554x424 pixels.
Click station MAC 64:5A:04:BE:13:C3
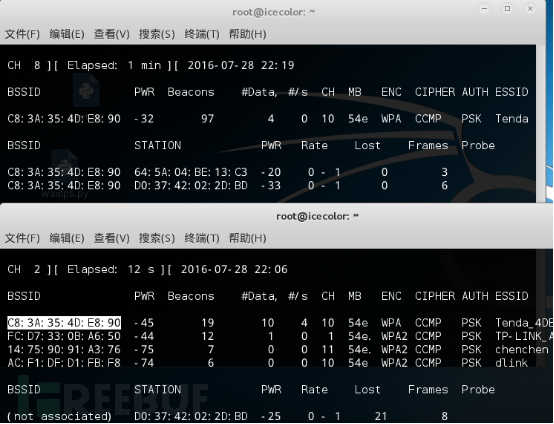click(191, 172)
